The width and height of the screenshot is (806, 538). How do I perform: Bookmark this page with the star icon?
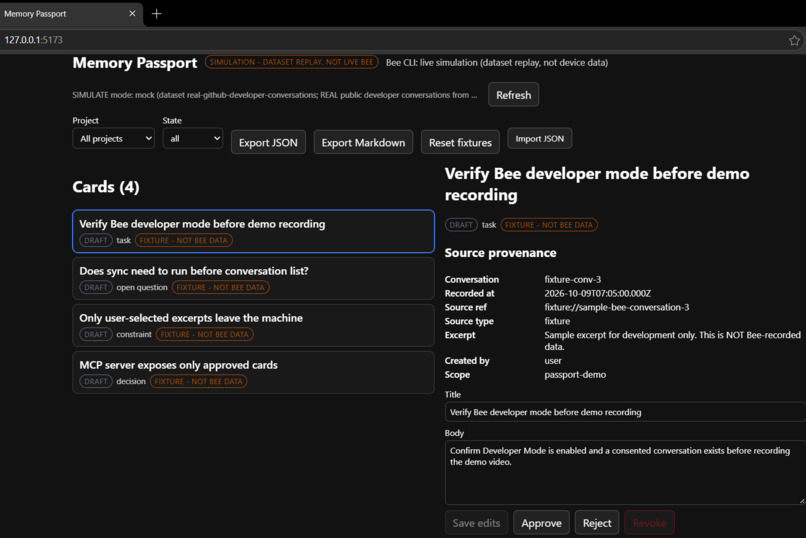point(794,40)
